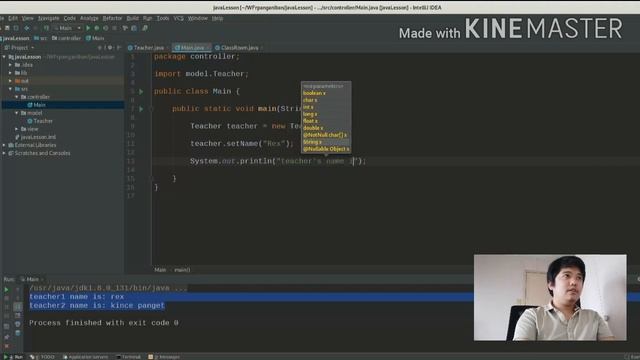Image resolution: width=640 pixels, height=360 pixels.
Task: Collapse the javaLesson project root node
Action: point(4,57)
